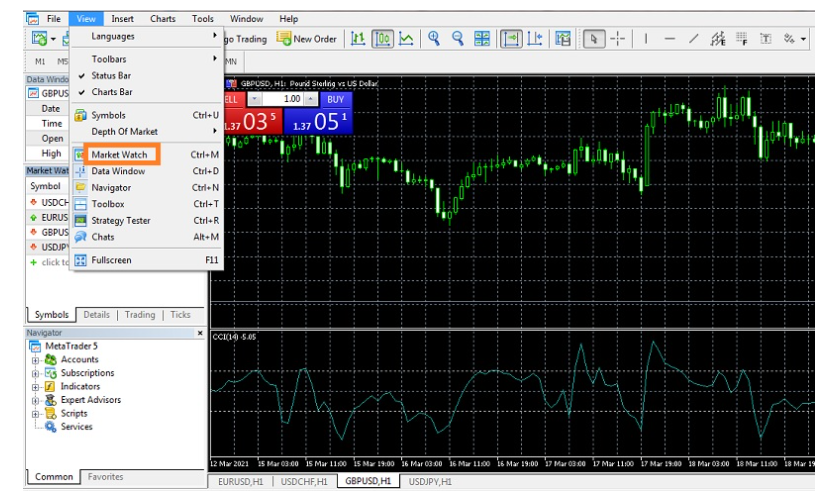This screenshot has height=501, width=840.
Task: Open the Window menu
Action: point(246,19)
